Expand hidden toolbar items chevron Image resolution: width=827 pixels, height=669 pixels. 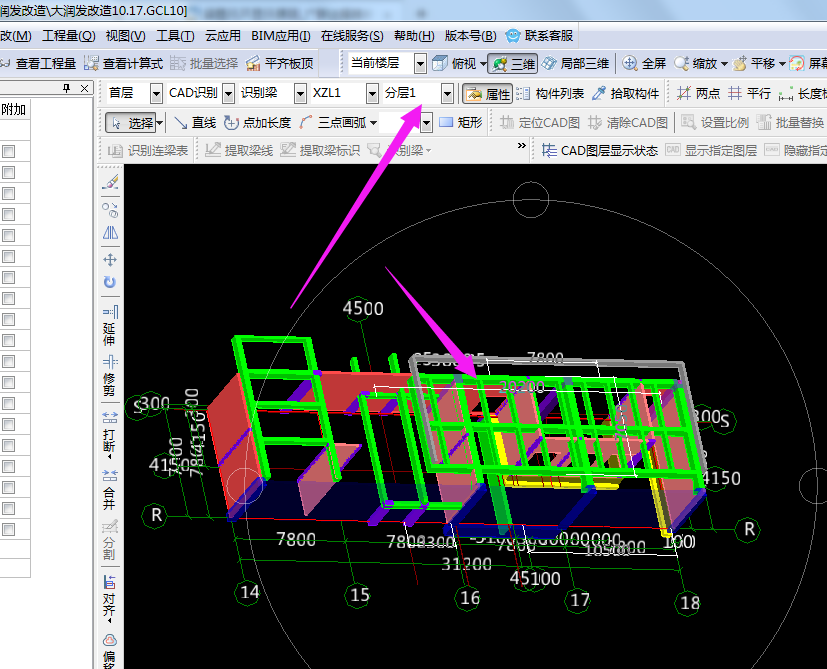[x=522, y=146]
